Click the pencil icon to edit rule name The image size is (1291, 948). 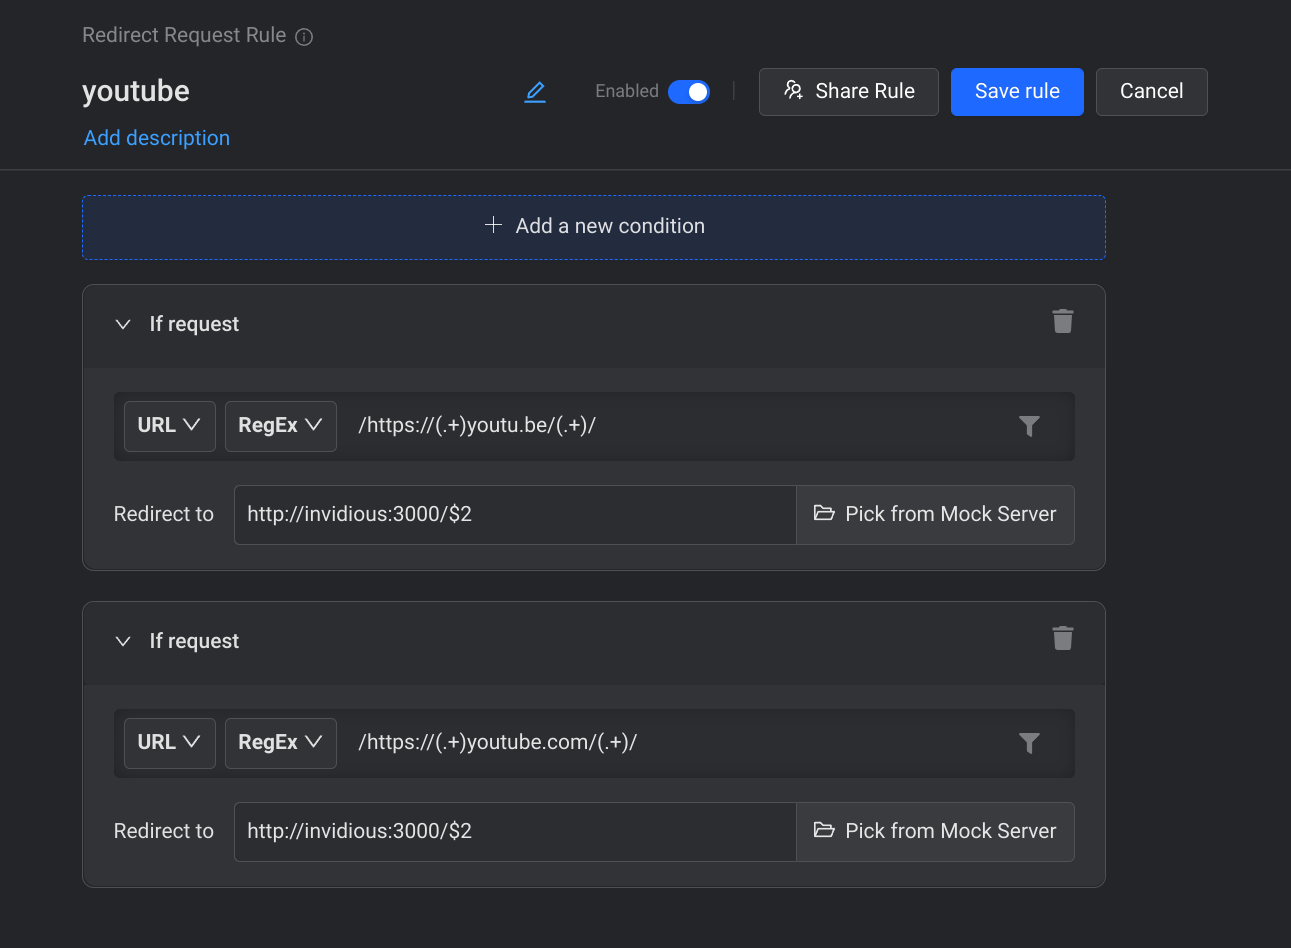(x=535, y=92)
